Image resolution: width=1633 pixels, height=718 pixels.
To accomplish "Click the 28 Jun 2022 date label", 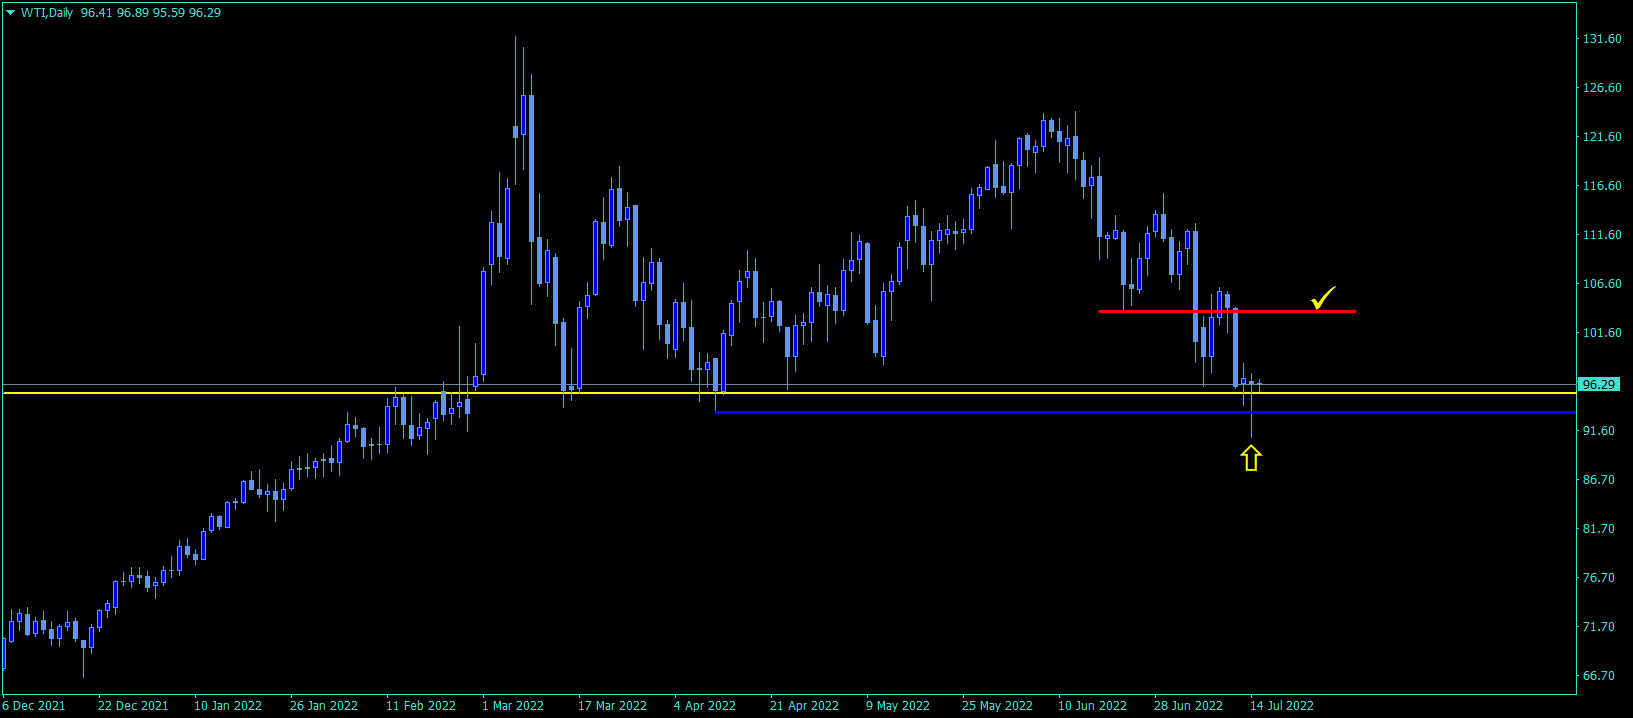I will (1189, 706).
